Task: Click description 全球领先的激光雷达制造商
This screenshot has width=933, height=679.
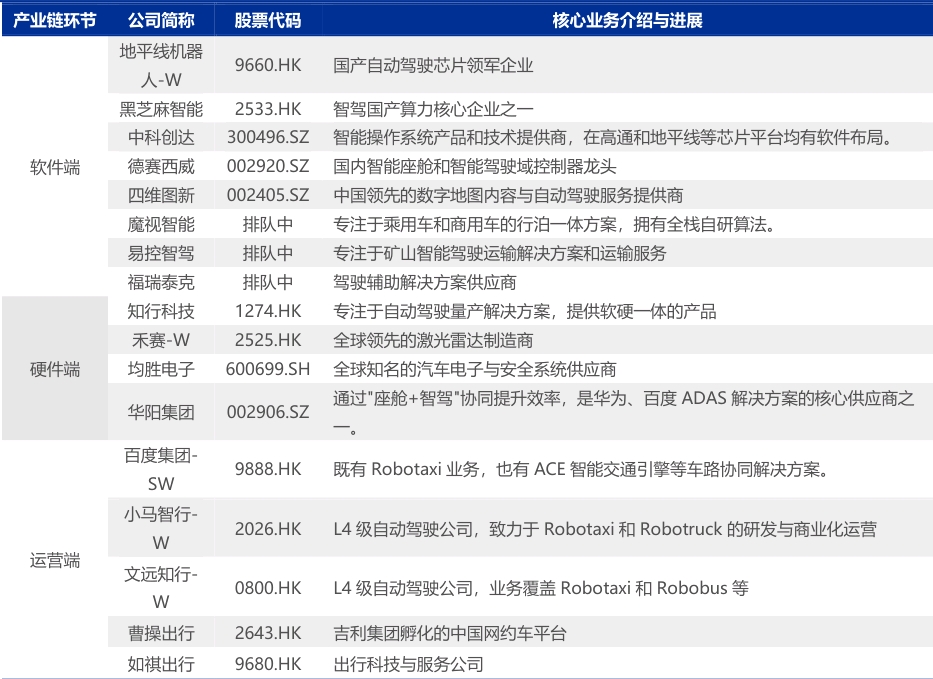Action: click(433, 340)
